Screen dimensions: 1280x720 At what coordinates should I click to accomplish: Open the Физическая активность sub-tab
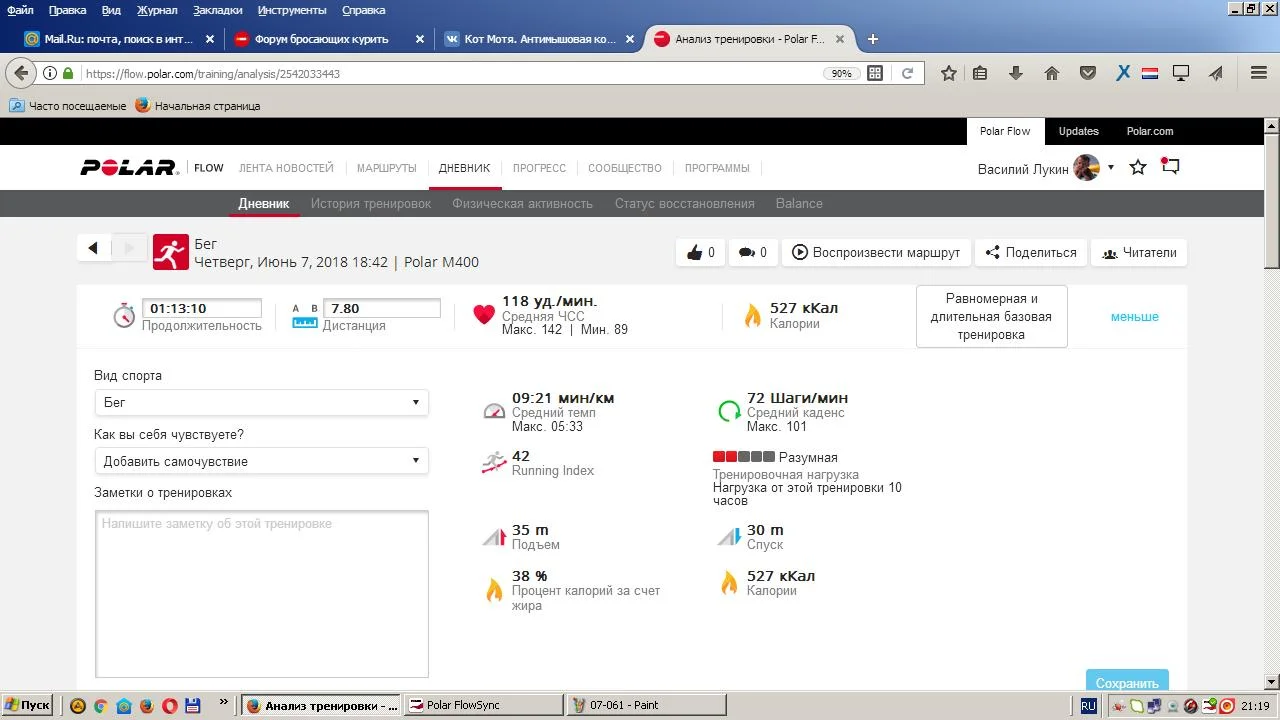tap(522, 203)
